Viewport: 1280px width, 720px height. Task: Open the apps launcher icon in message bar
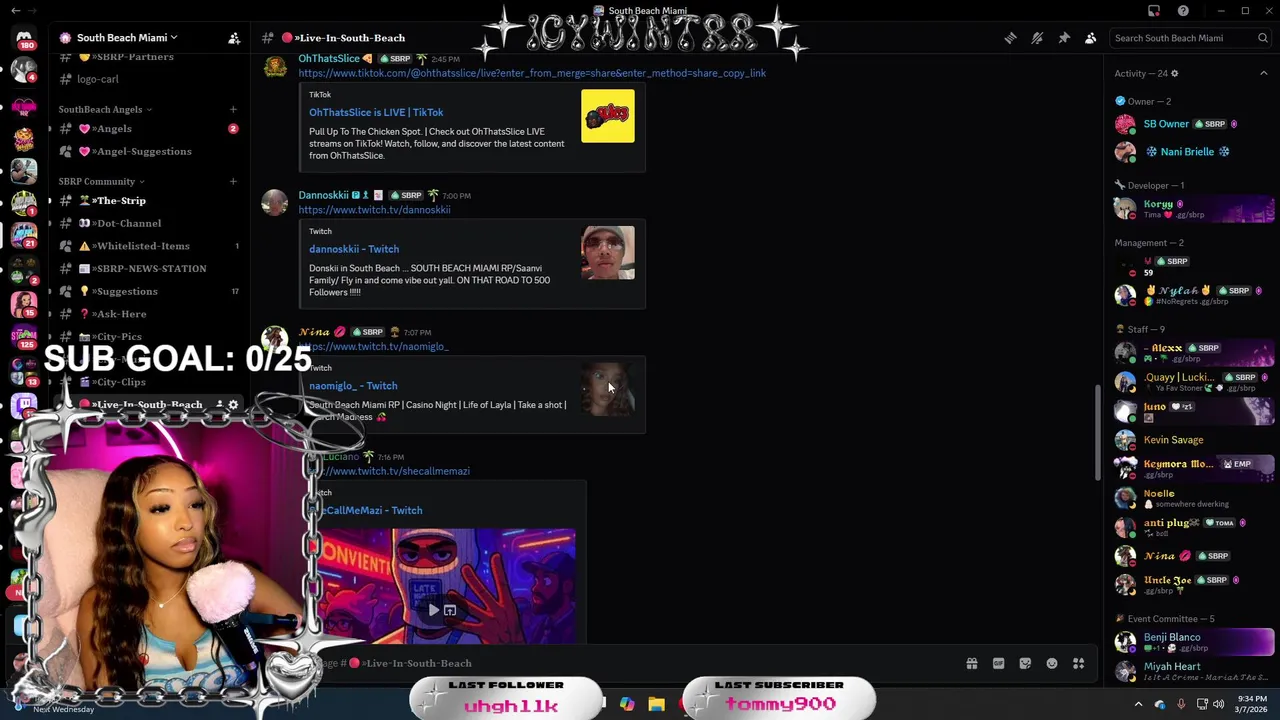coord(1078,663)
